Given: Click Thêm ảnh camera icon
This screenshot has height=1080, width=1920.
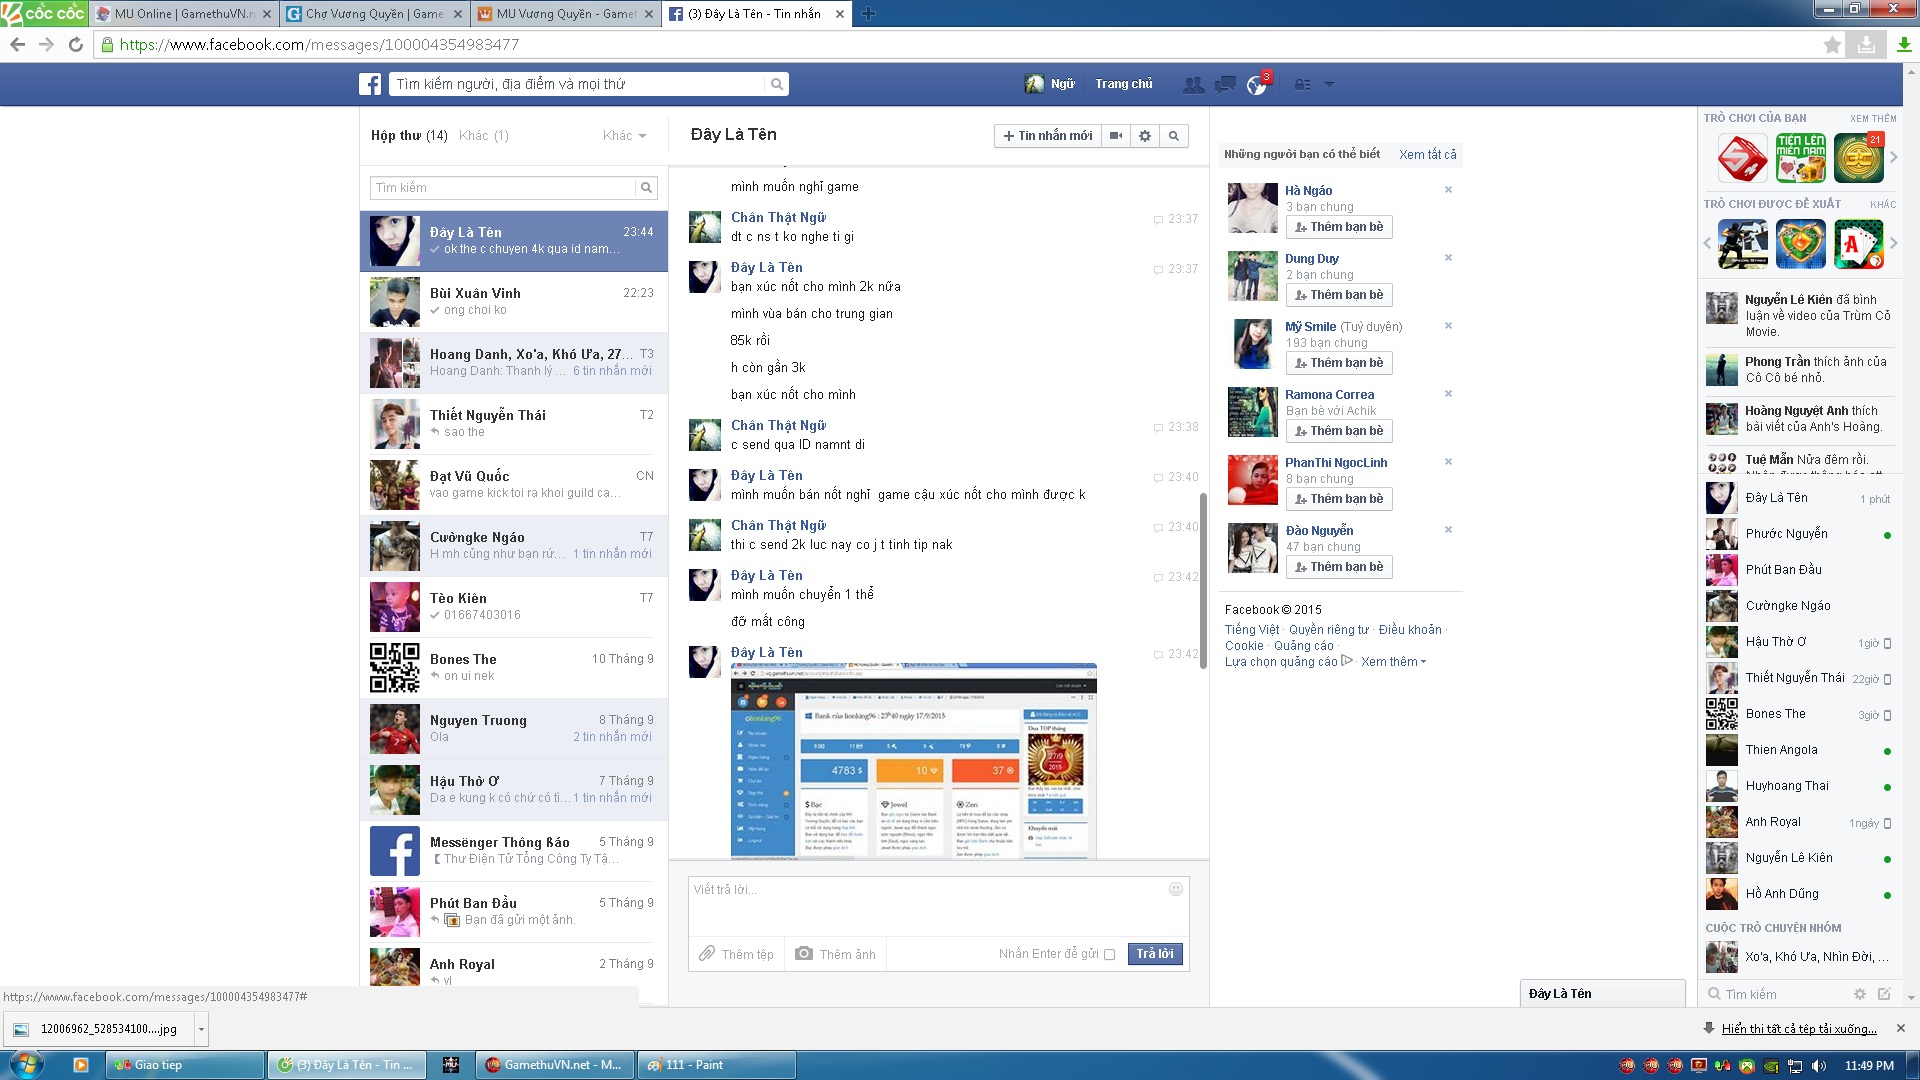Looking at the screenshot, I should [x=804, y=954].
